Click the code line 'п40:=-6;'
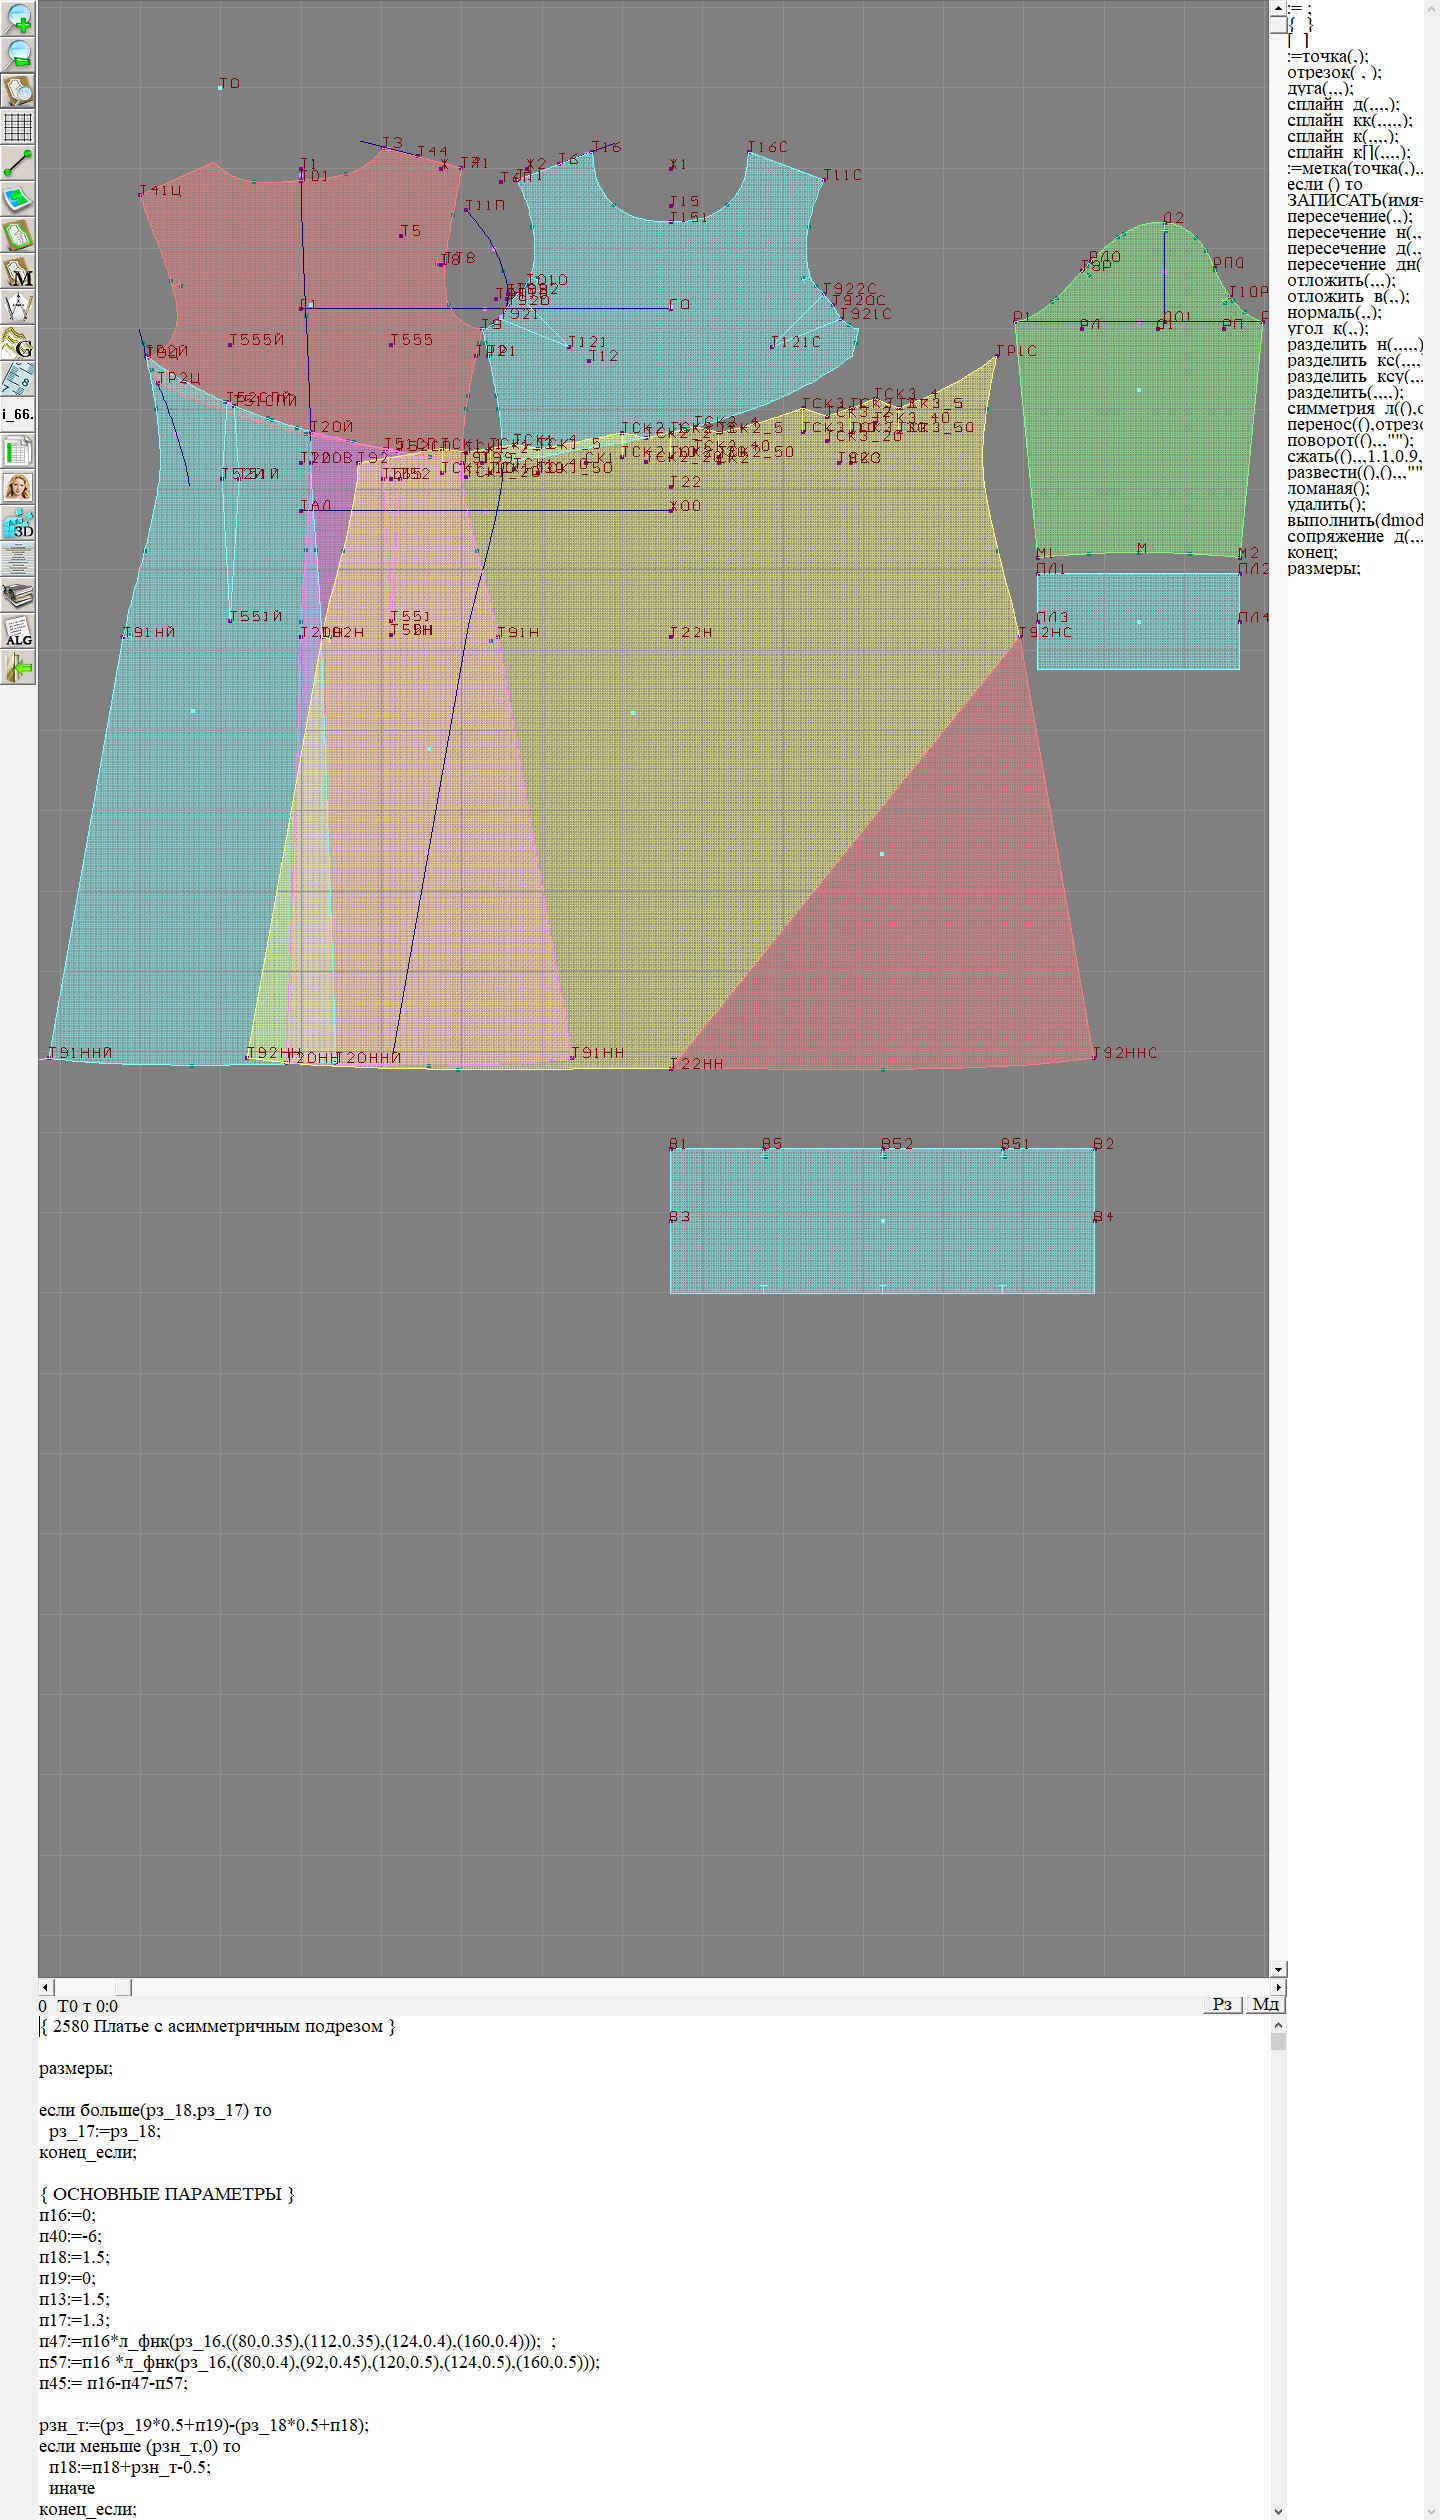1440x2520 pixels. point(70,2236)
